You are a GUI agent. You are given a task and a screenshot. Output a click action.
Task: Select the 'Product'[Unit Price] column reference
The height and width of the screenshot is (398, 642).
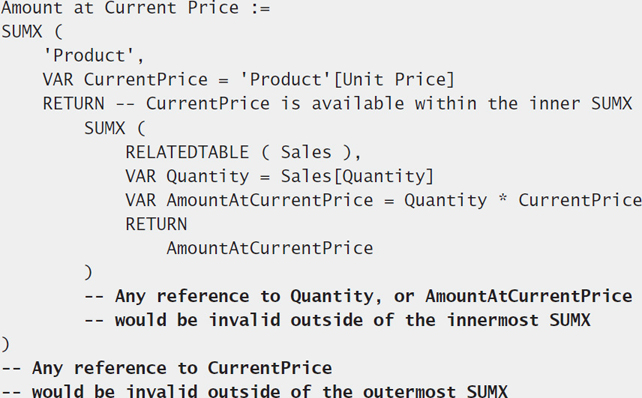347,79
